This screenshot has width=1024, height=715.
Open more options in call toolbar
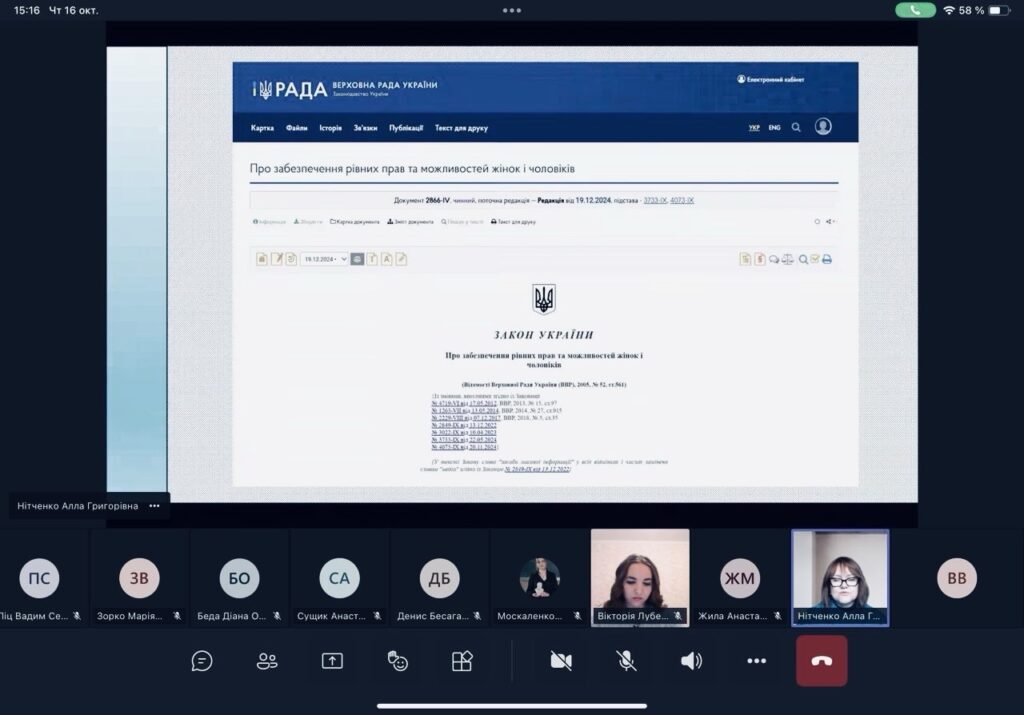[756, 661]
